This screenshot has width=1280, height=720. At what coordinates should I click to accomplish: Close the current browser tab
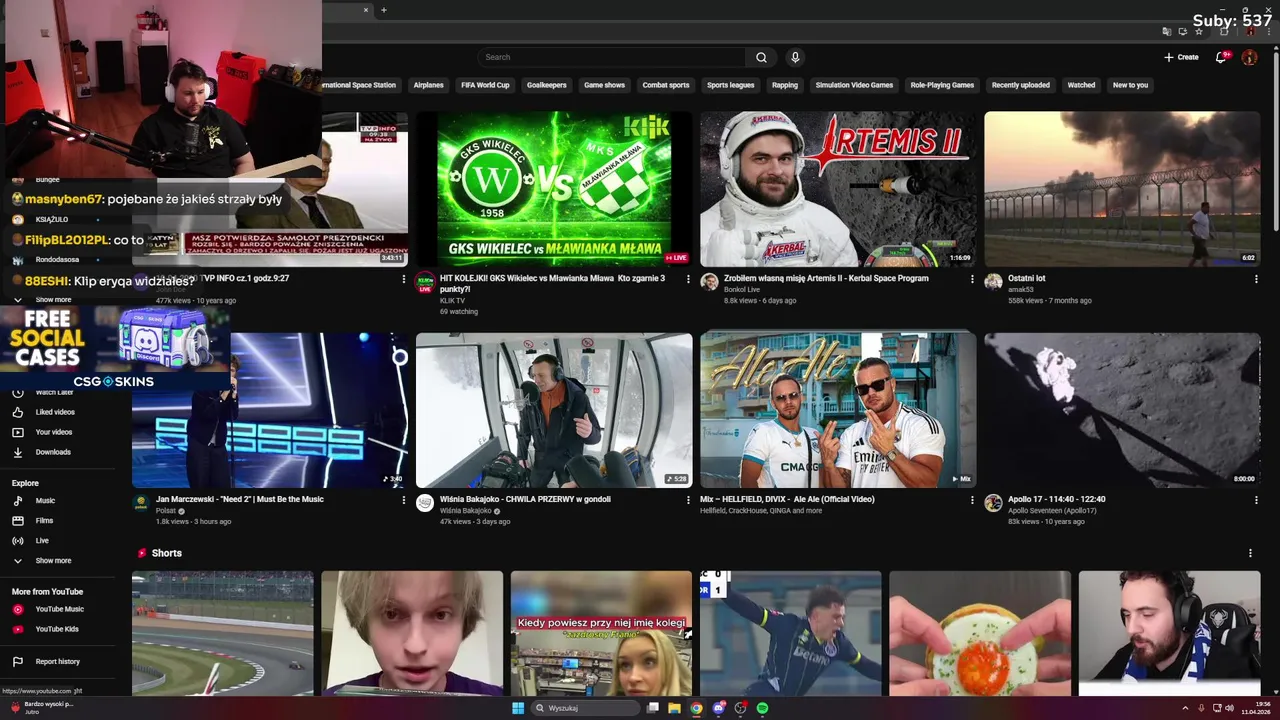point(366,10)
